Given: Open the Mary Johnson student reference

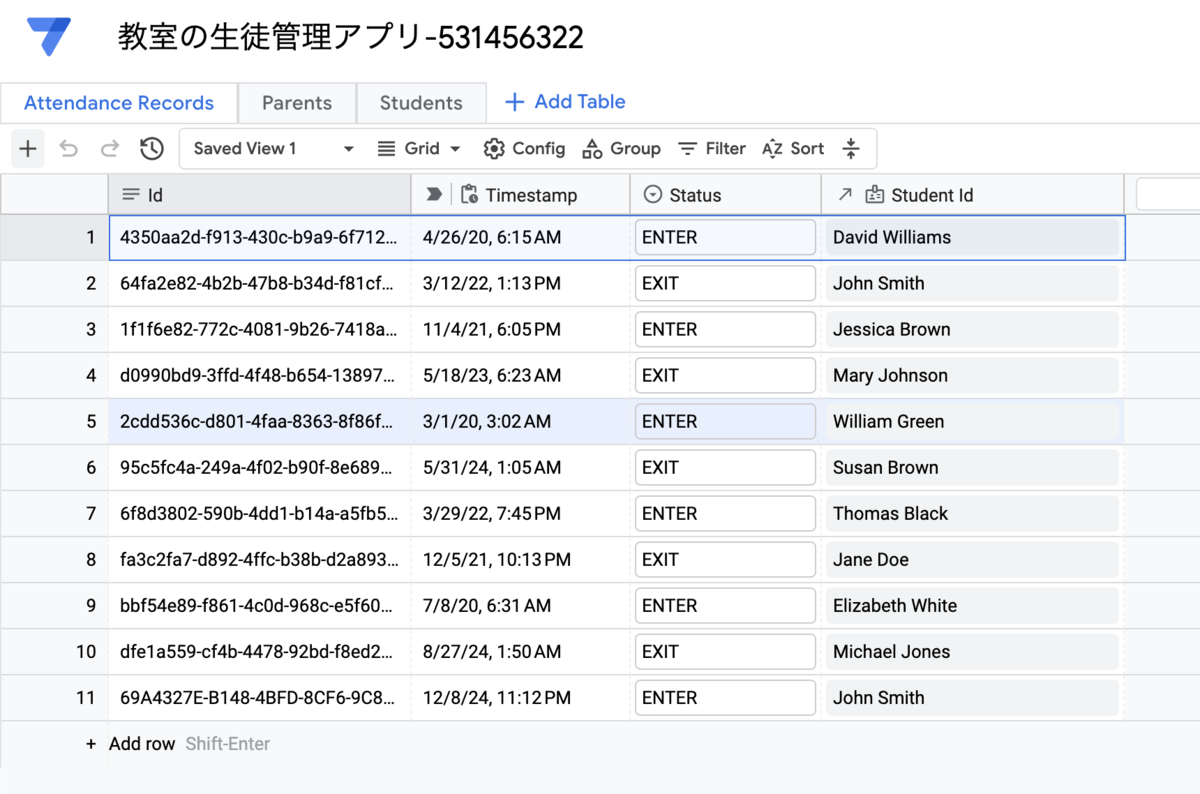Looking at the screenshot, I should point(971,376).
